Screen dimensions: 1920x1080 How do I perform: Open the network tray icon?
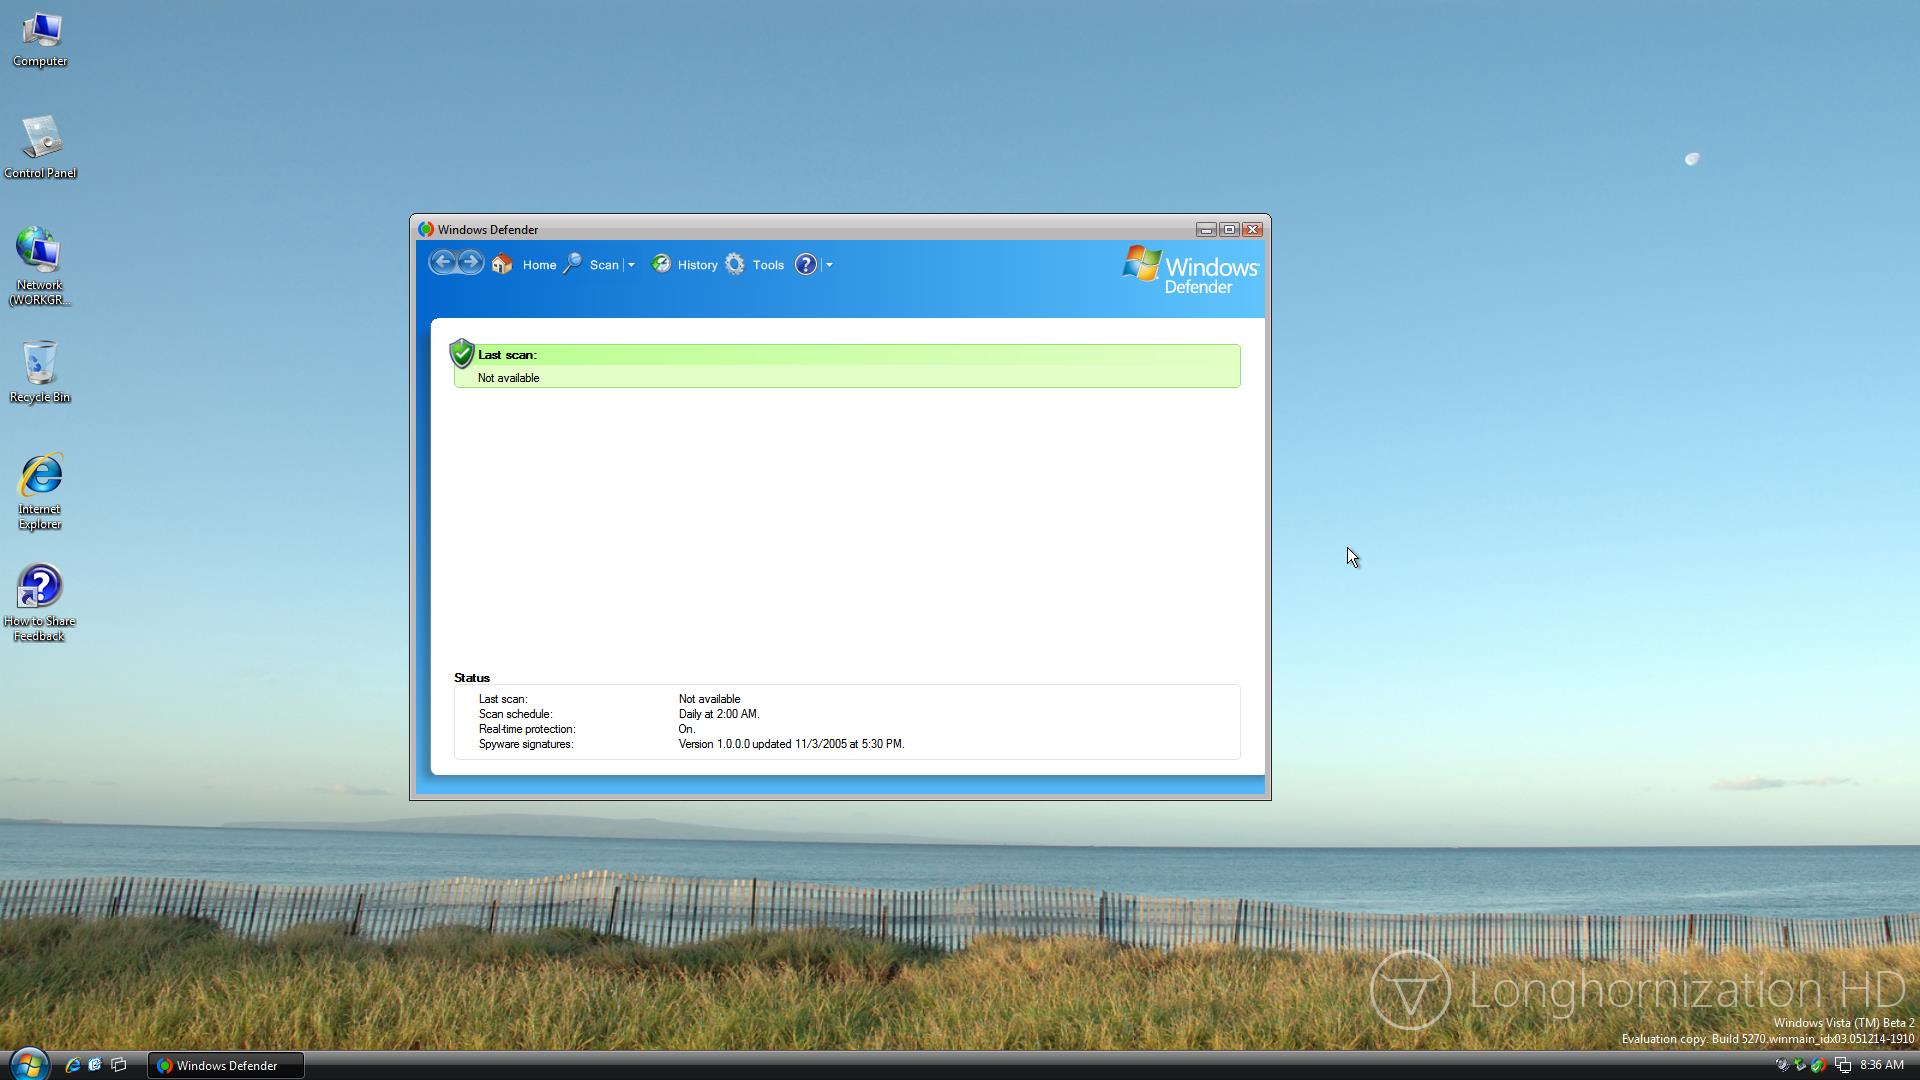tap(1842, 1065)
